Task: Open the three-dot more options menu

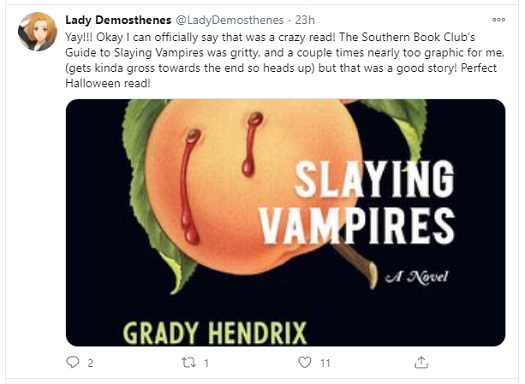Action: tap(499, 20)
